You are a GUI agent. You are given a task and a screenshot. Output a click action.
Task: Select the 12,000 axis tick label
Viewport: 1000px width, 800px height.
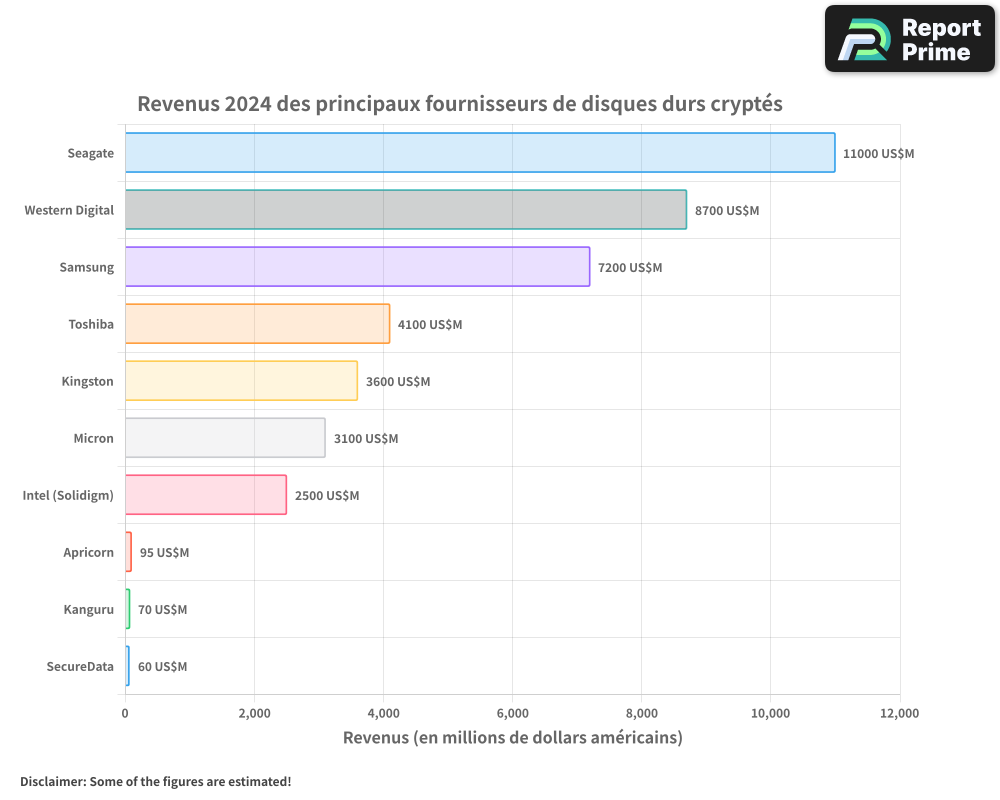pyautogui.click(x=899, y=713)
